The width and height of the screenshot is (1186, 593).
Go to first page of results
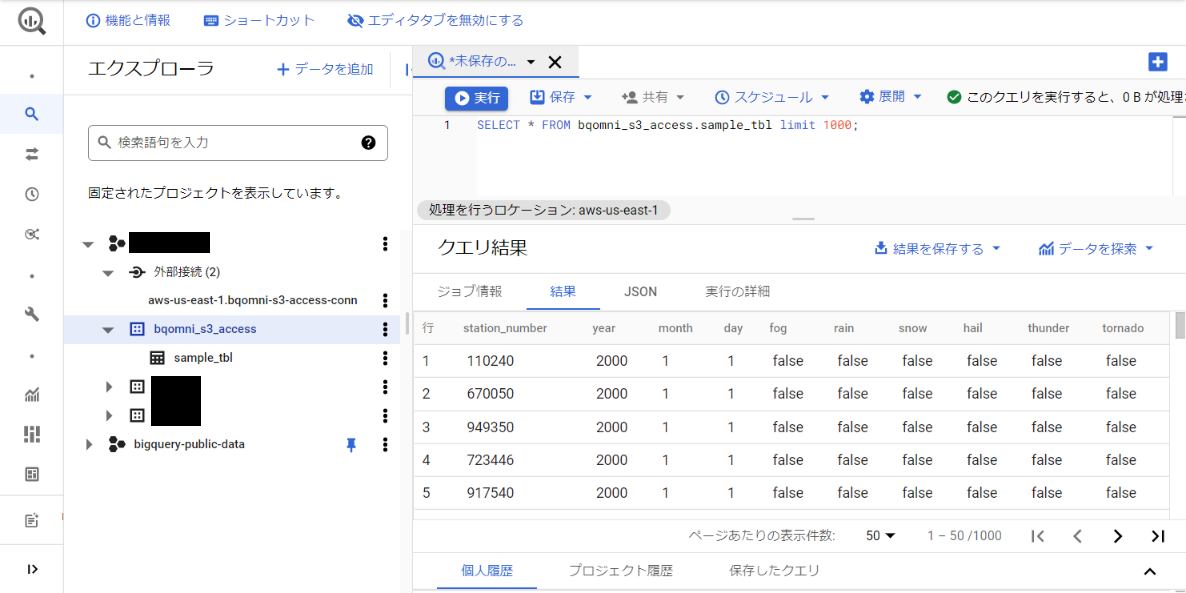coord(1038,536)
